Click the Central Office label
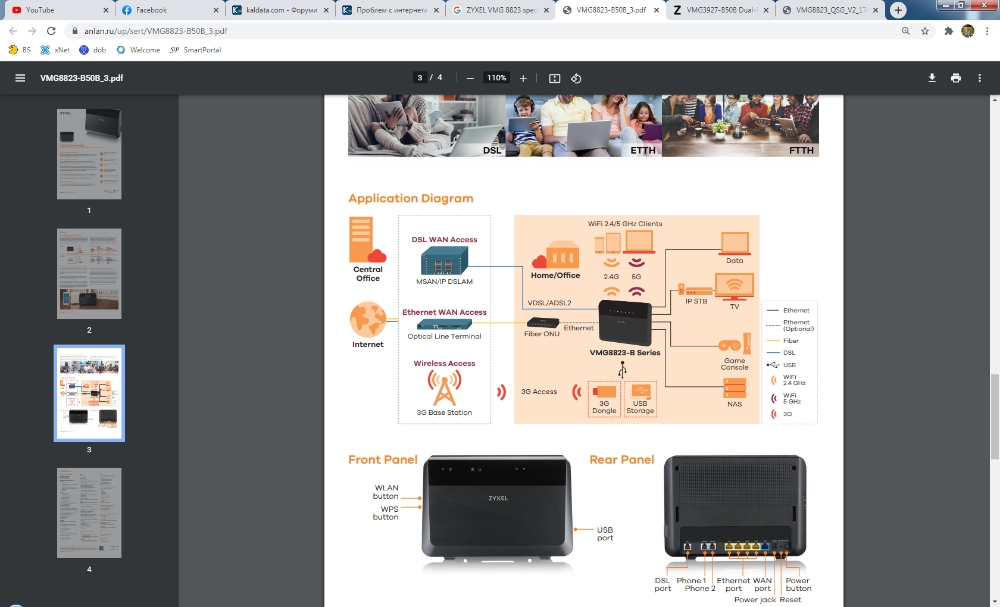 368,274
